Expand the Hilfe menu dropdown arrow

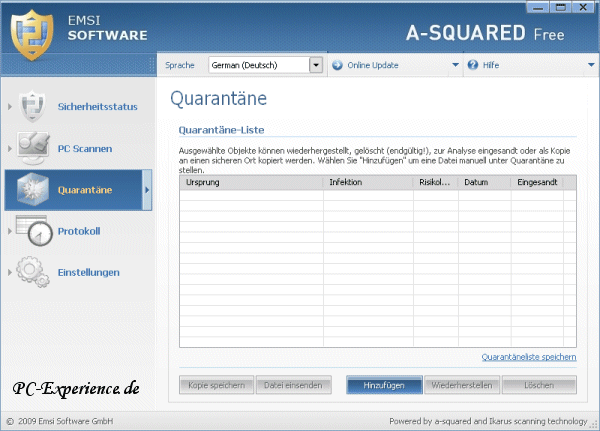coord(590,65)
